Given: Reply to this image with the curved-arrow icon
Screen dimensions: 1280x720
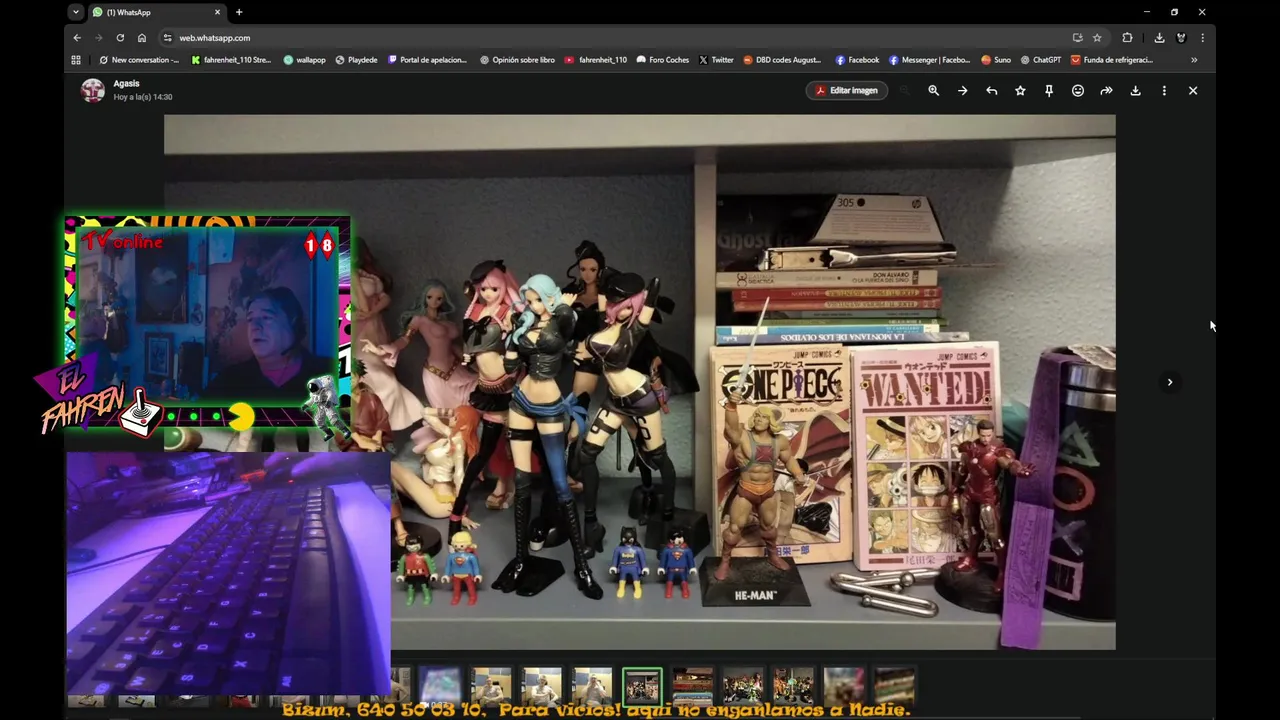Looking at the screenshot, I should [991, 90].
